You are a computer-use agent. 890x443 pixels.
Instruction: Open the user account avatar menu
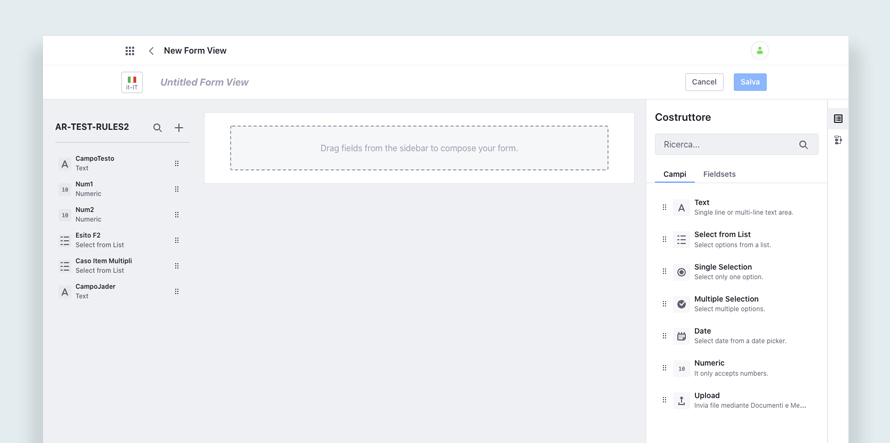pyautogui.click(x=759, y=51)
